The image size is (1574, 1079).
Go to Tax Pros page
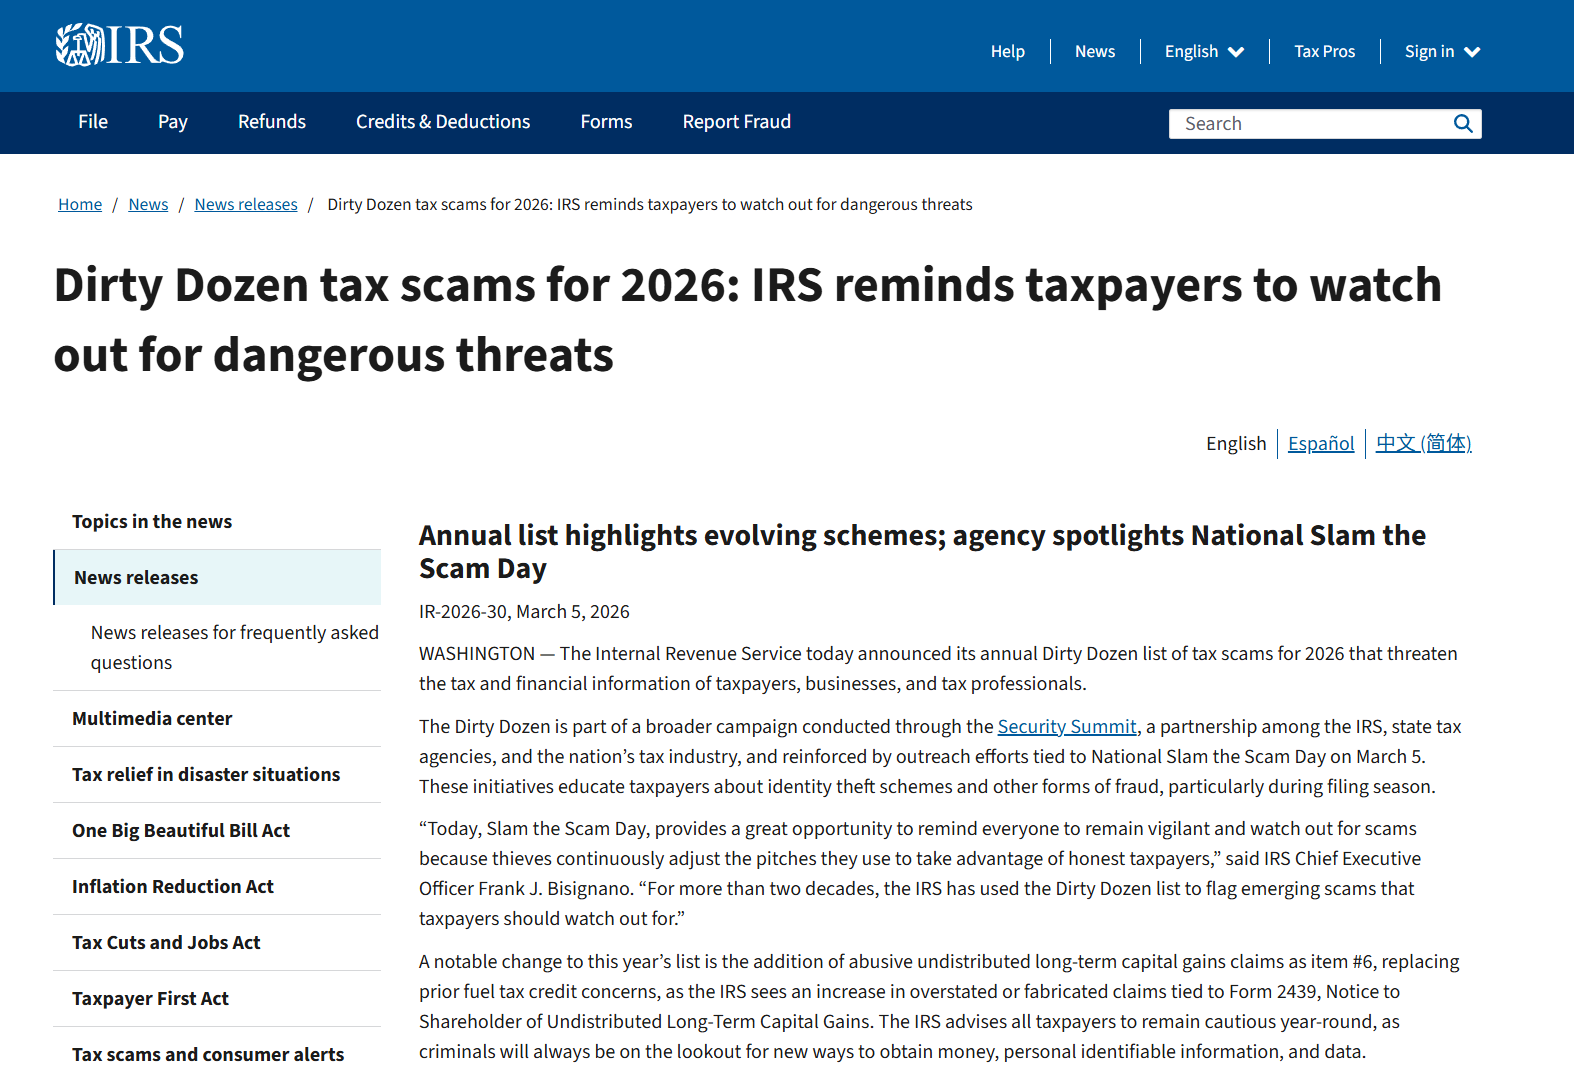1324,52
